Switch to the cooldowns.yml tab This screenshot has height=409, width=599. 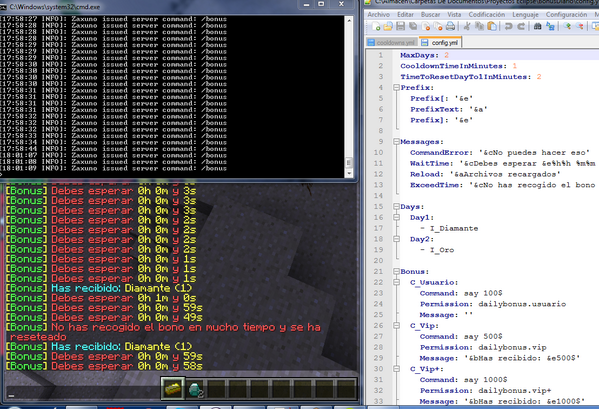click(x=392, y=42)
